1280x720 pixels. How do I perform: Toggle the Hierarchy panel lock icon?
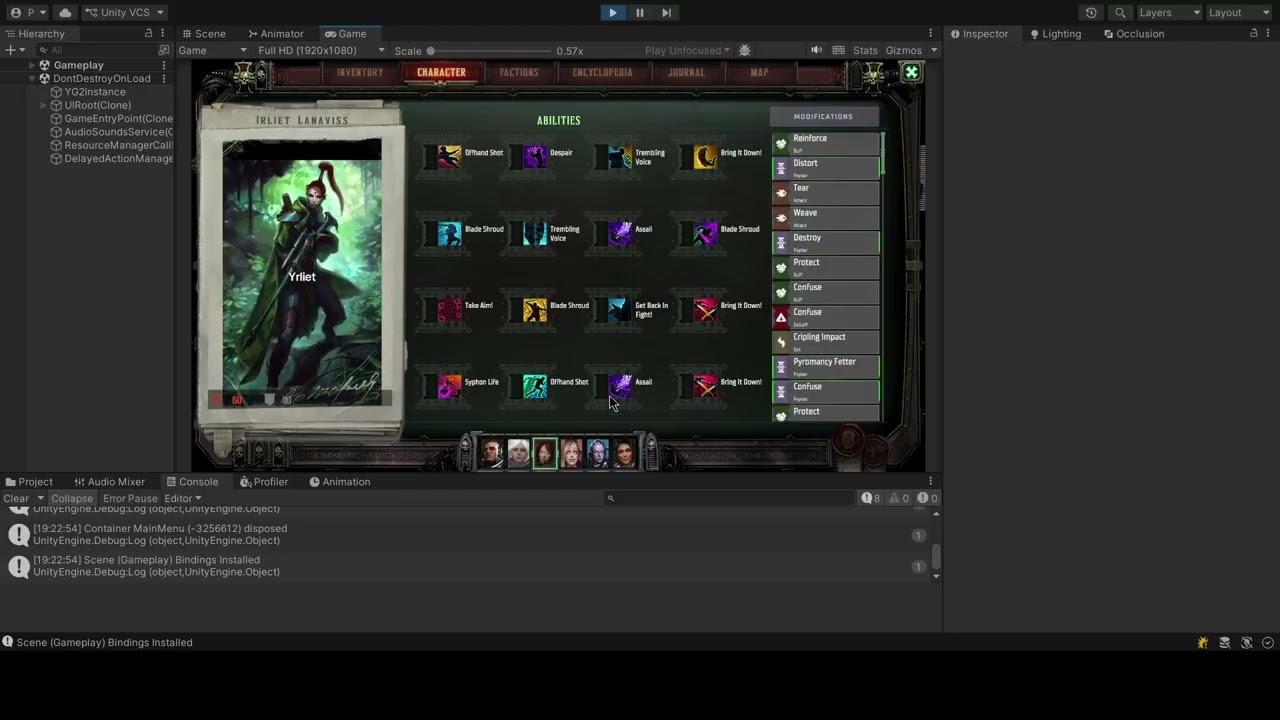pyautogui.click(x=148, y=34)
